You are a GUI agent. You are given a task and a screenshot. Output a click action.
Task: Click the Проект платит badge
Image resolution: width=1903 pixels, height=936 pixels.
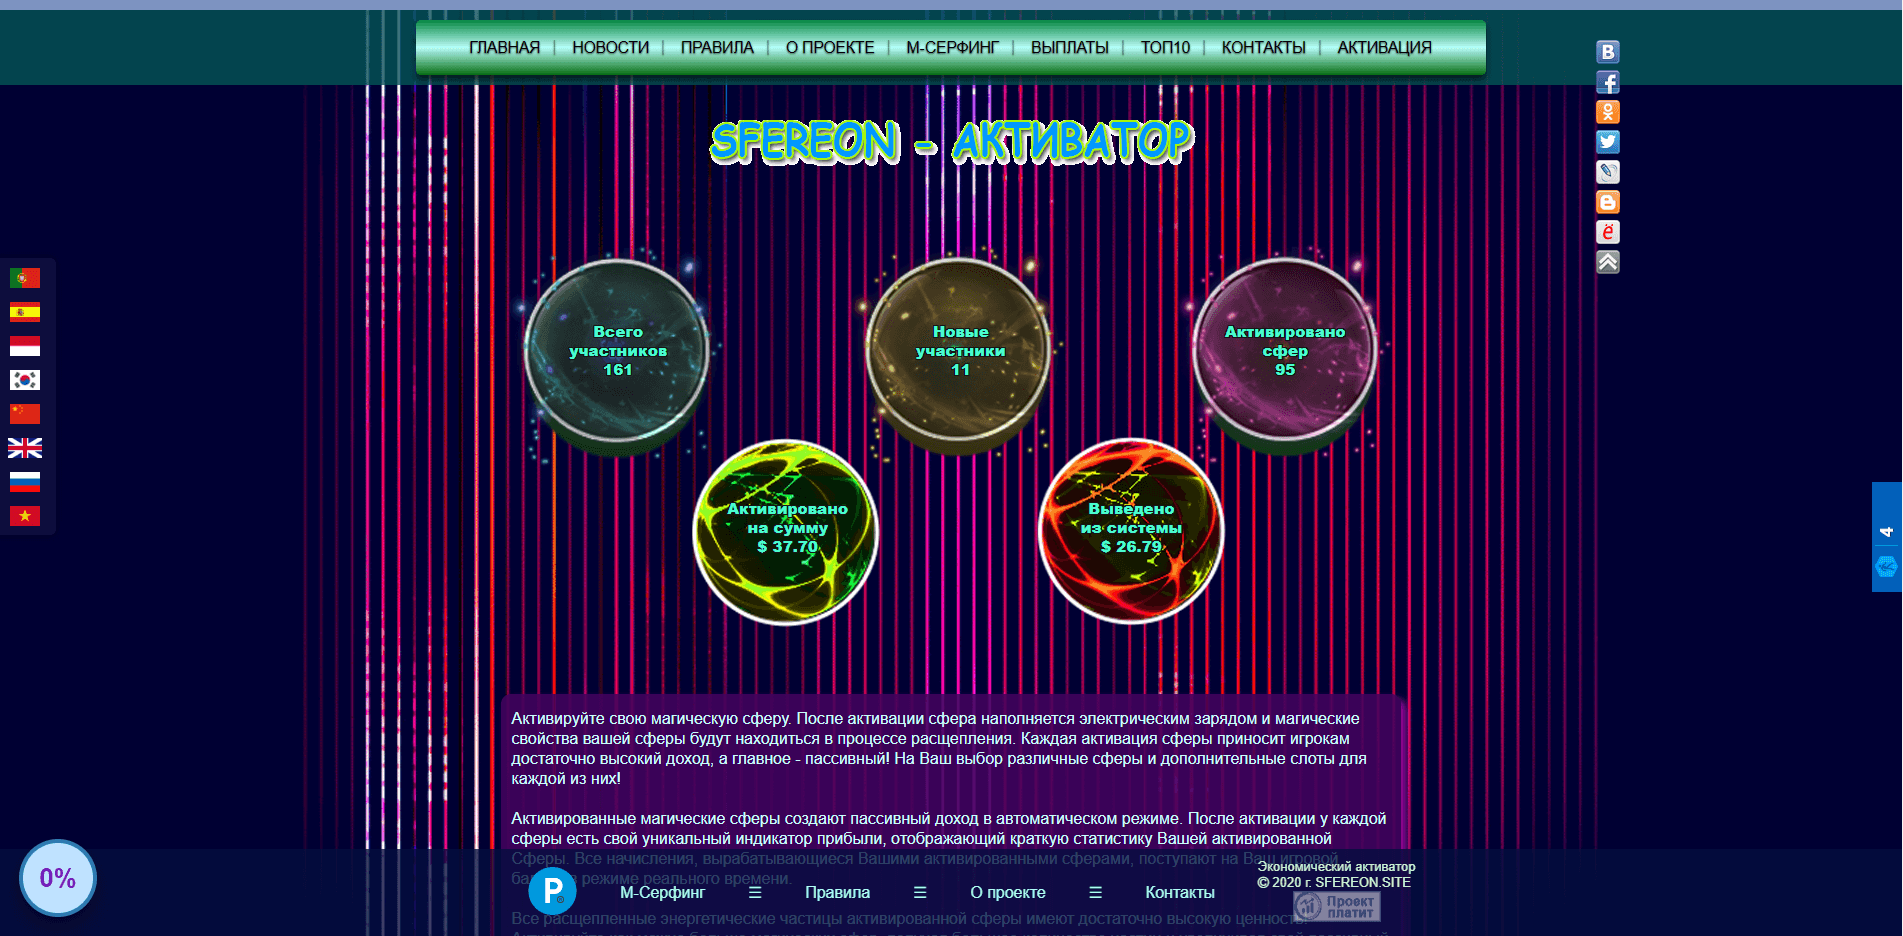(x=1337, y=907)
